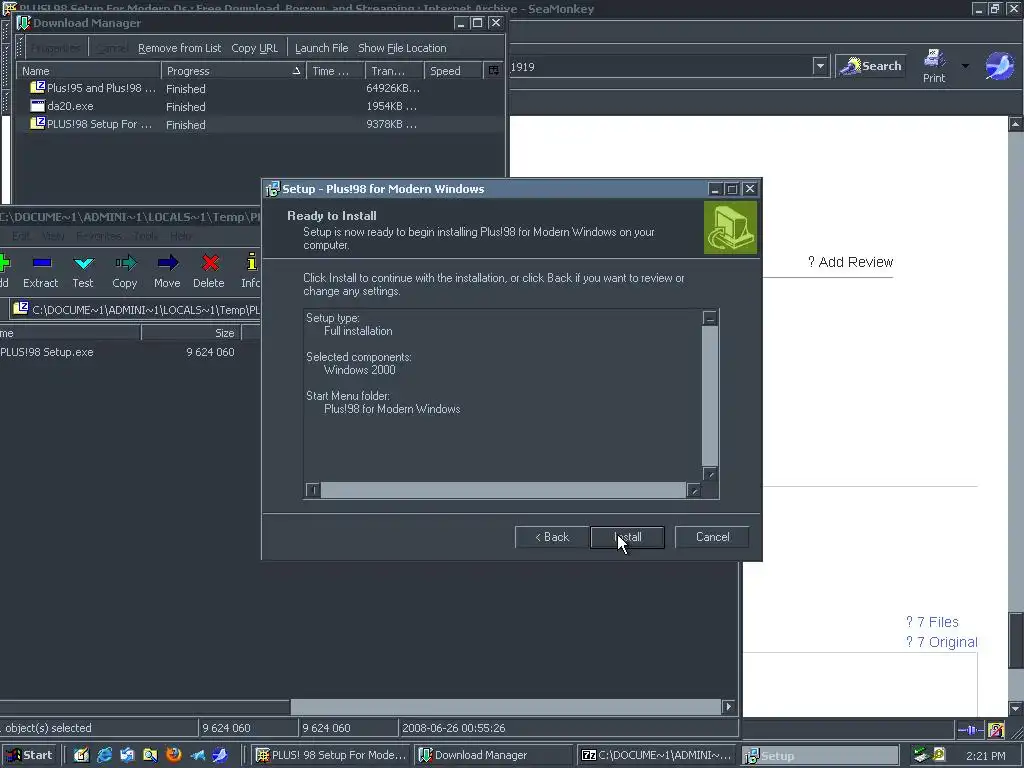
Task: Click SeaMonkey page scrollbar up arrow
Action: 1016,123
